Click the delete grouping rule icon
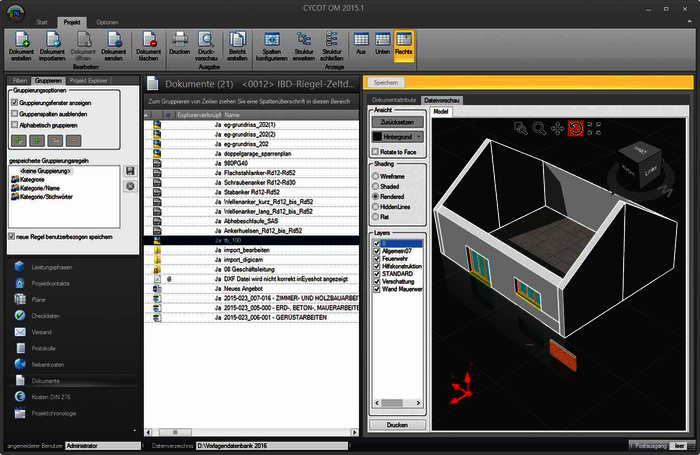Screen dimensions: 700x455 [130, 186]
